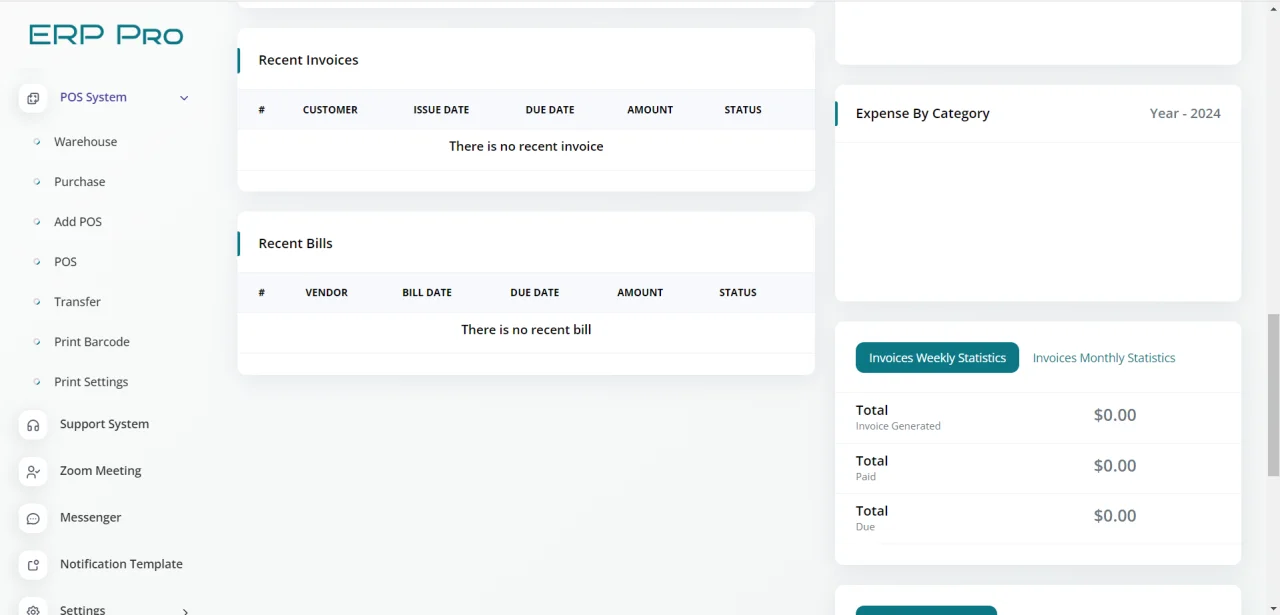This screenshot has height=615, width=1280.
Task: Open Zoom Meeting in the sidebar
Action: pyautogui.click(x=100, y=471)
